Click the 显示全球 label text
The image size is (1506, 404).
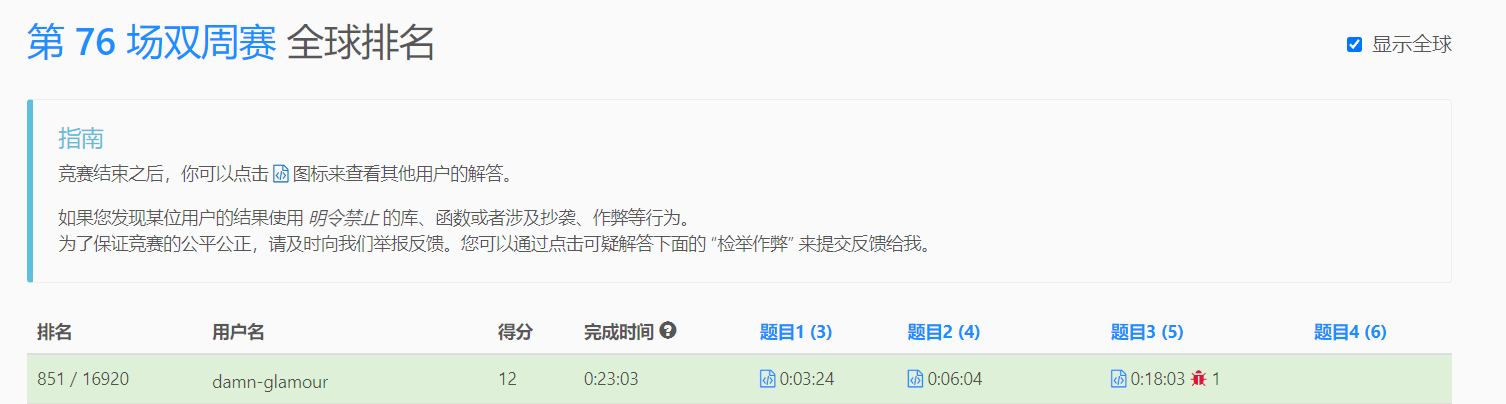[x=1412, y=44]
